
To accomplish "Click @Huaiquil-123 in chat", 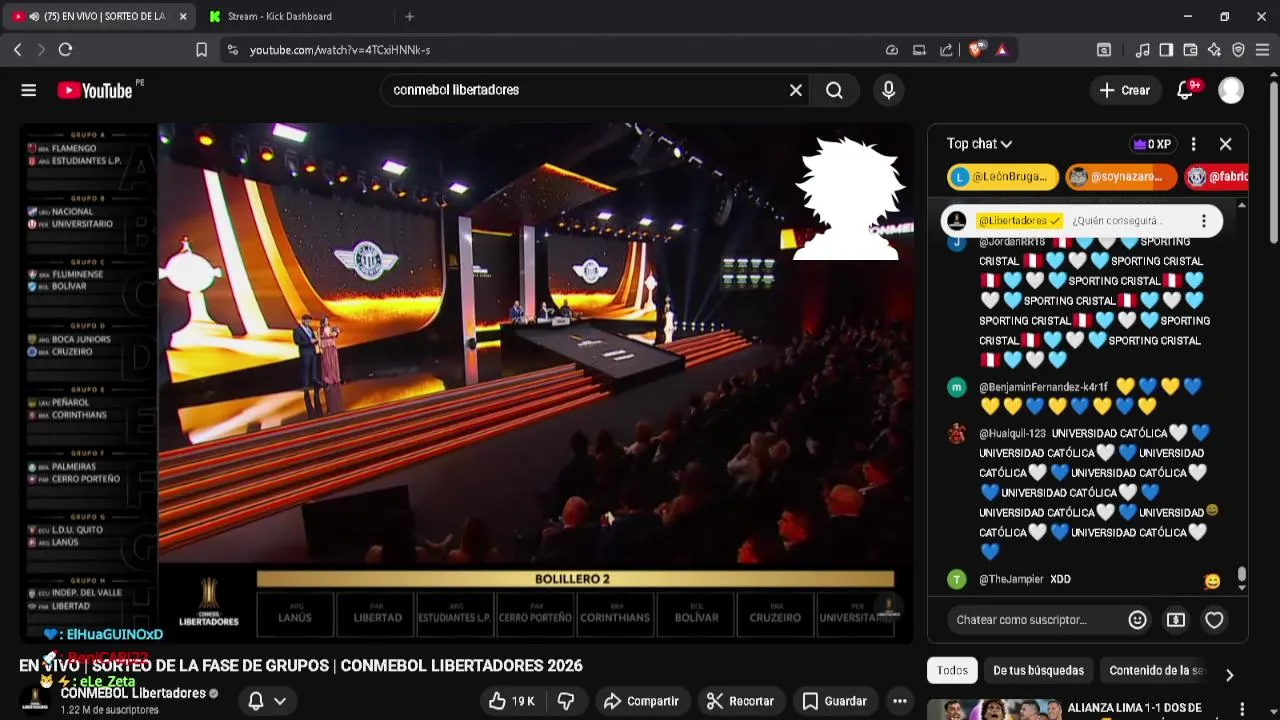I will 1012,433.
